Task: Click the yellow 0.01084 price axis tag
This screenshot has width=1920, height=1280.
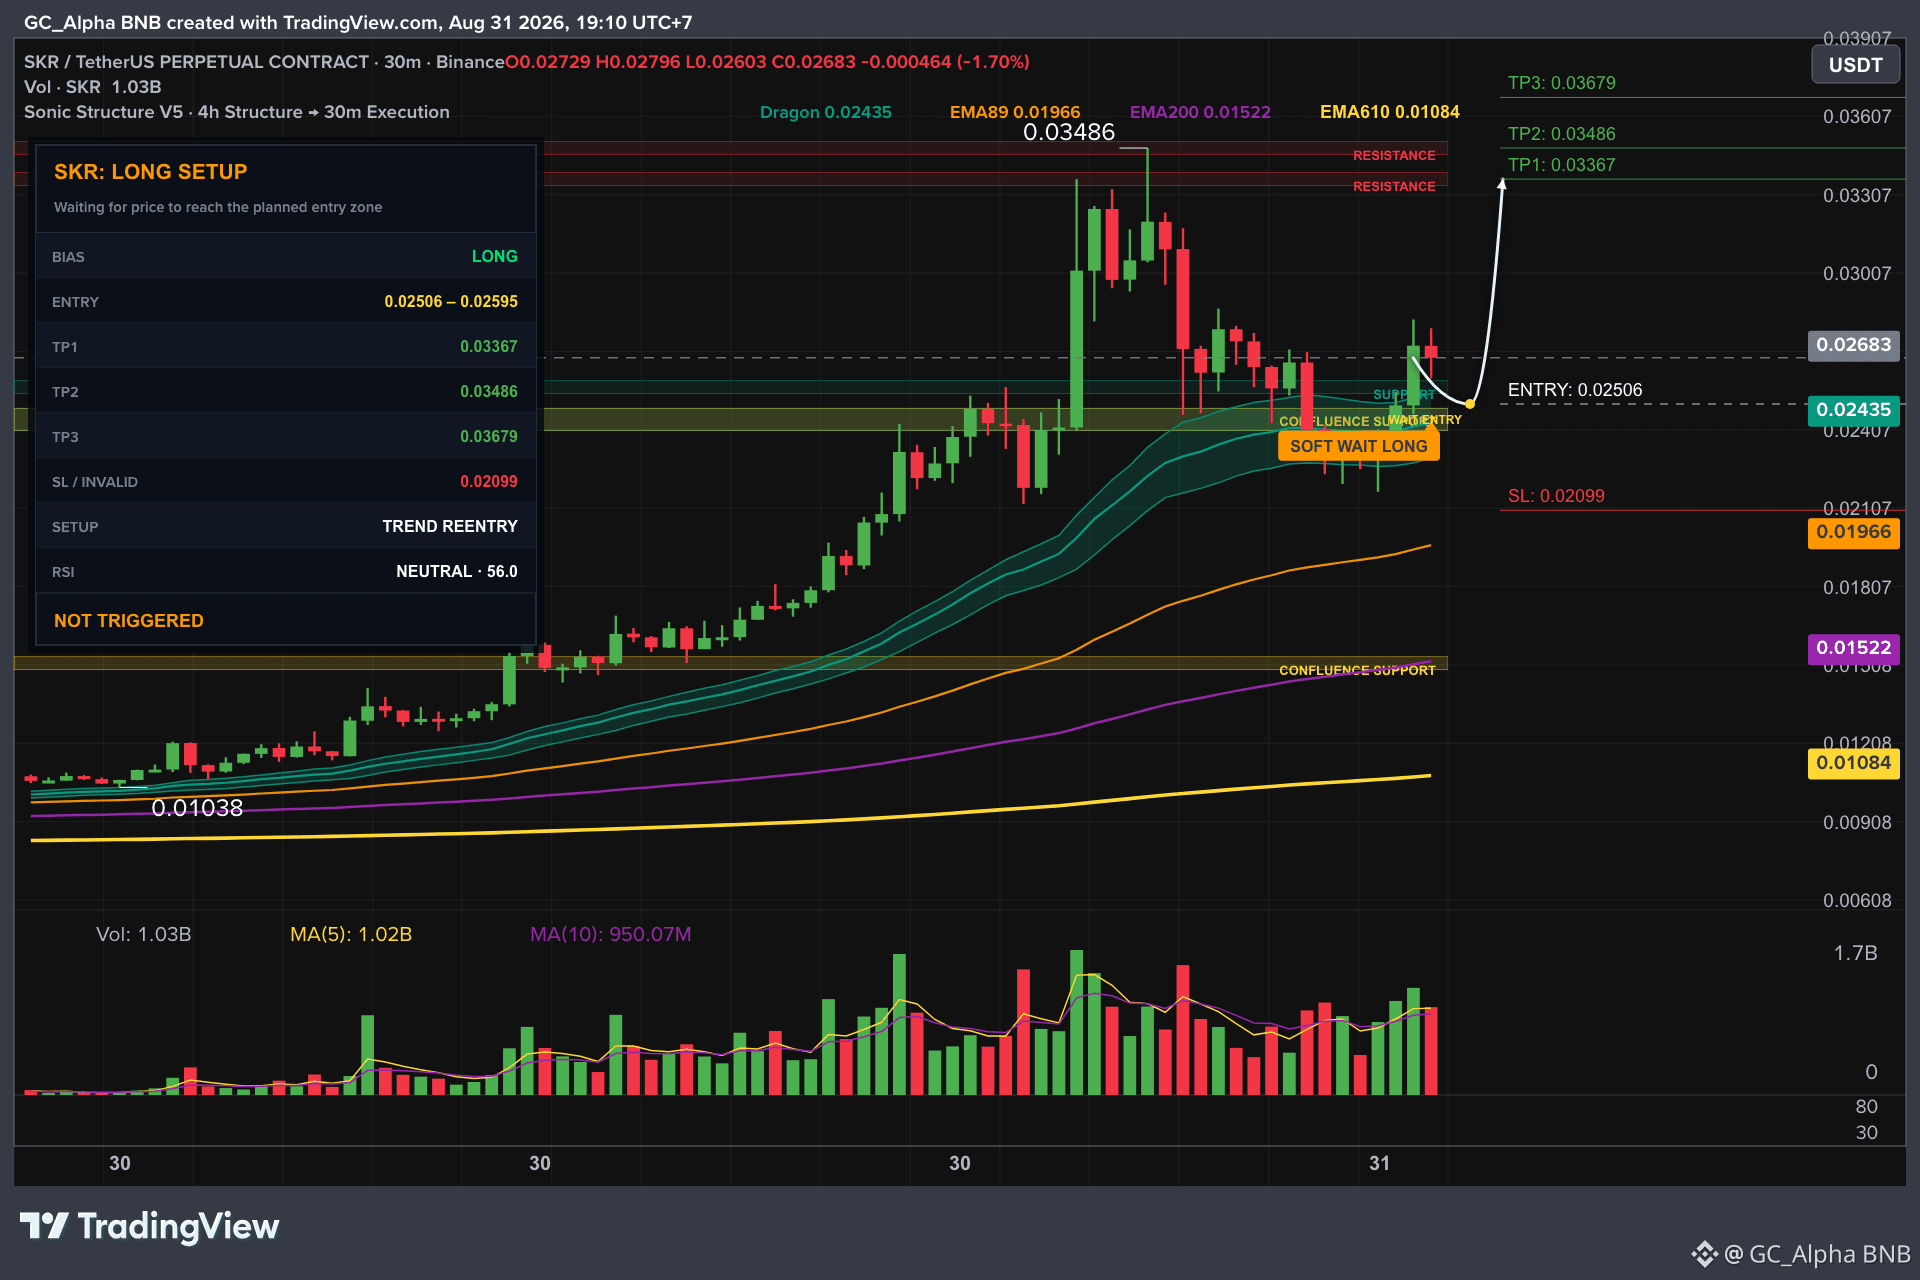Action: point(1854,763)
